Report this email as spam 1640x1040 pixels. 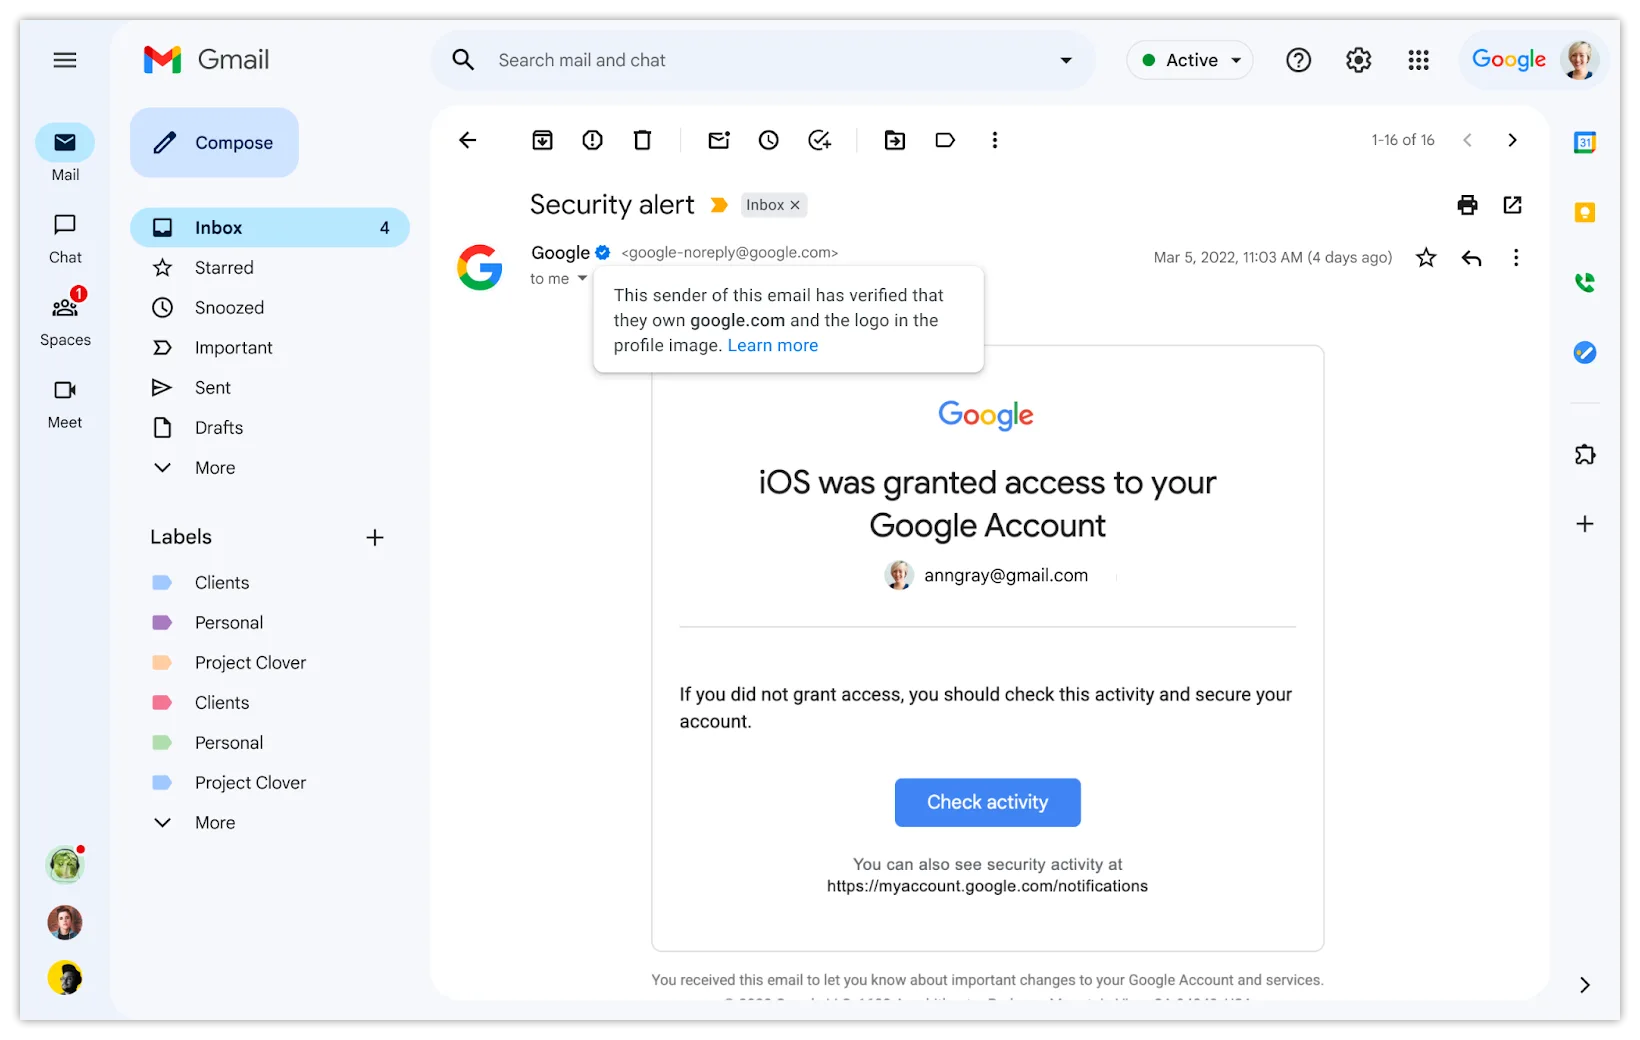pyautogui.click(x=592, y=140)
